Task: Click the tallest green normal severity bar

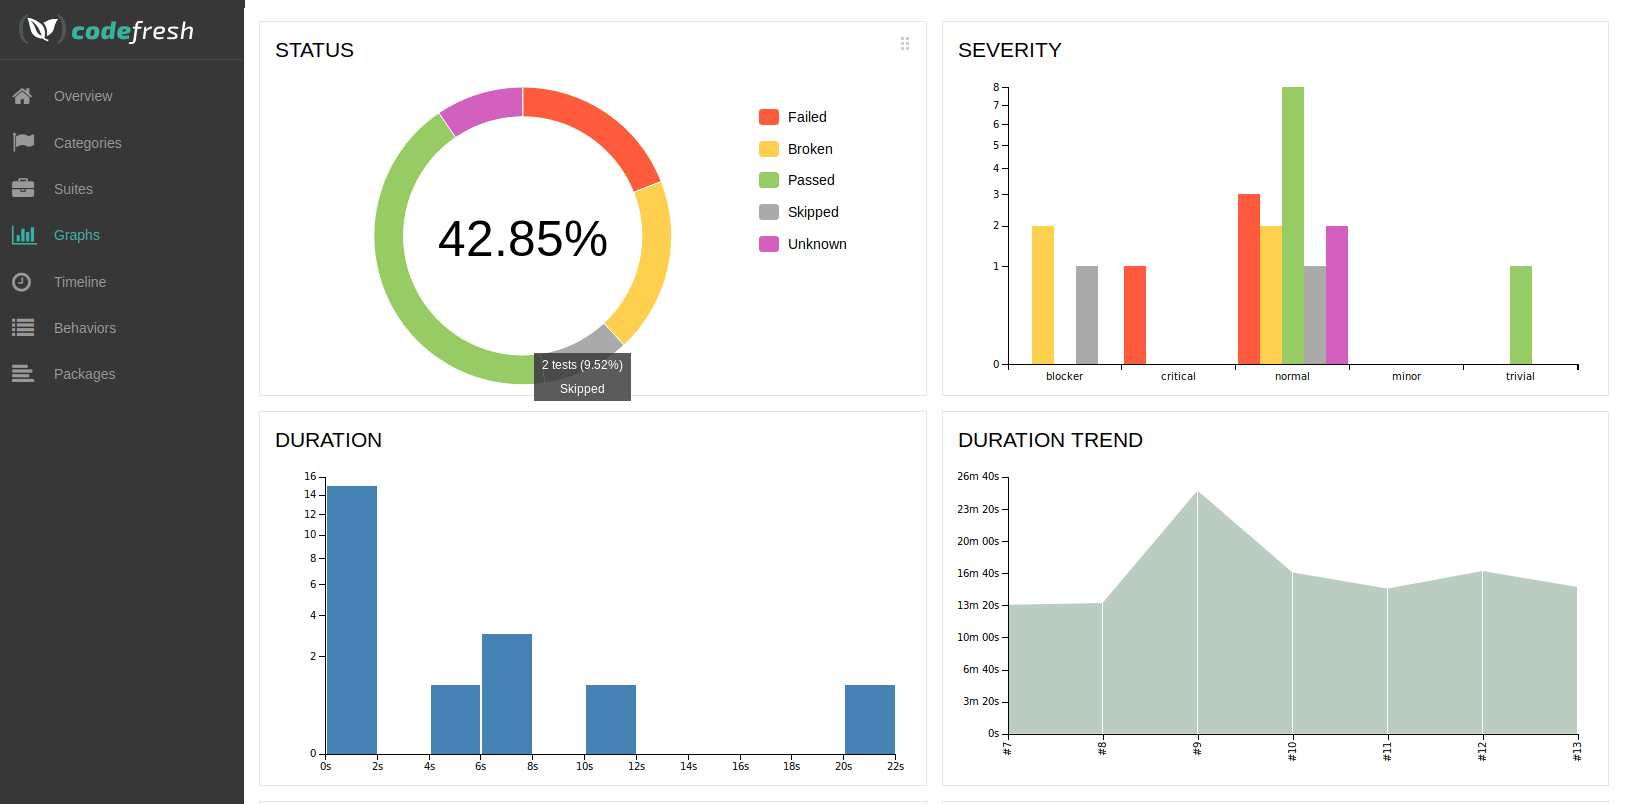Action: point(1292,225)
